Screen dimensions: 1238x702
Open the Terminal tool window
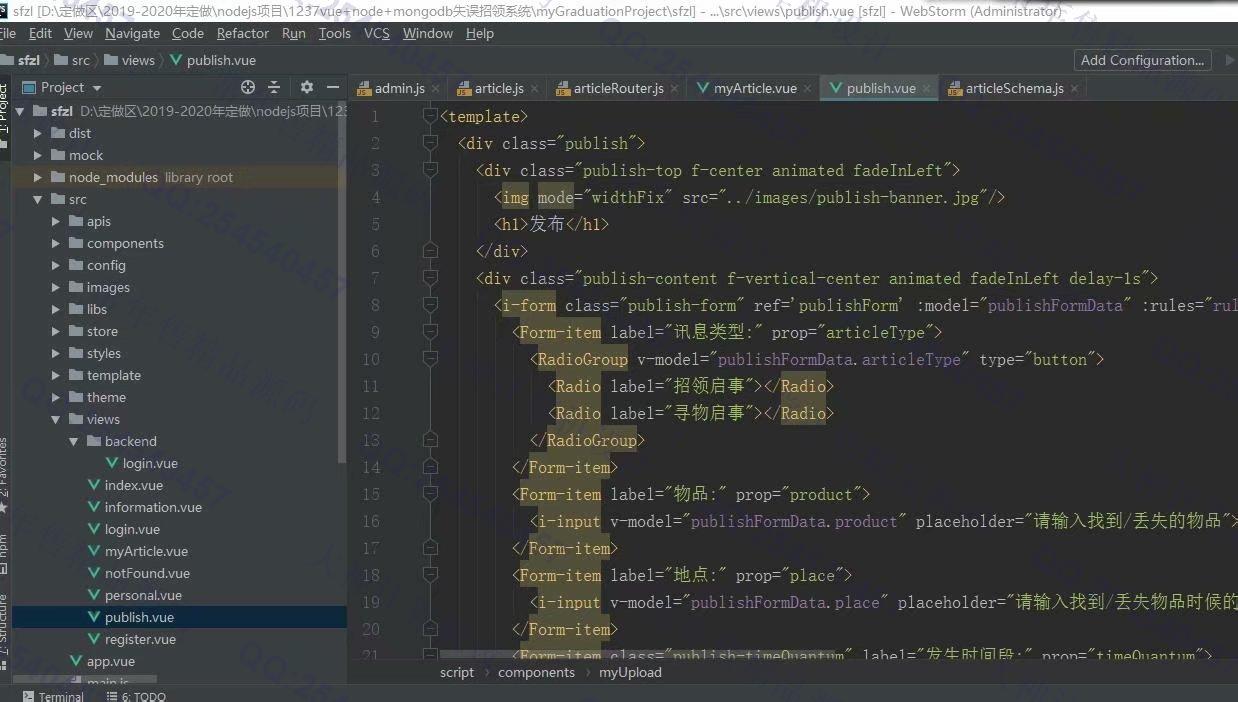click(52, 696)
